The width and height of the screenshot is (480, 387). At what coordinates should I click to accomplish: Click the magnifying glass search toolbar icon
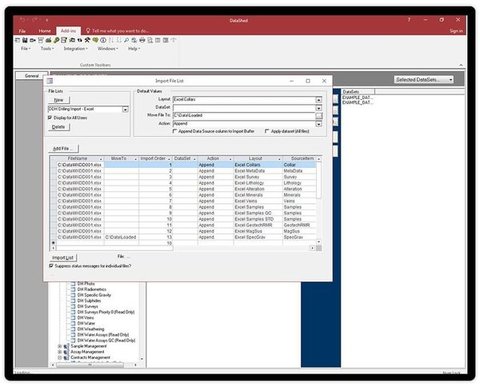tap(126, 40)
